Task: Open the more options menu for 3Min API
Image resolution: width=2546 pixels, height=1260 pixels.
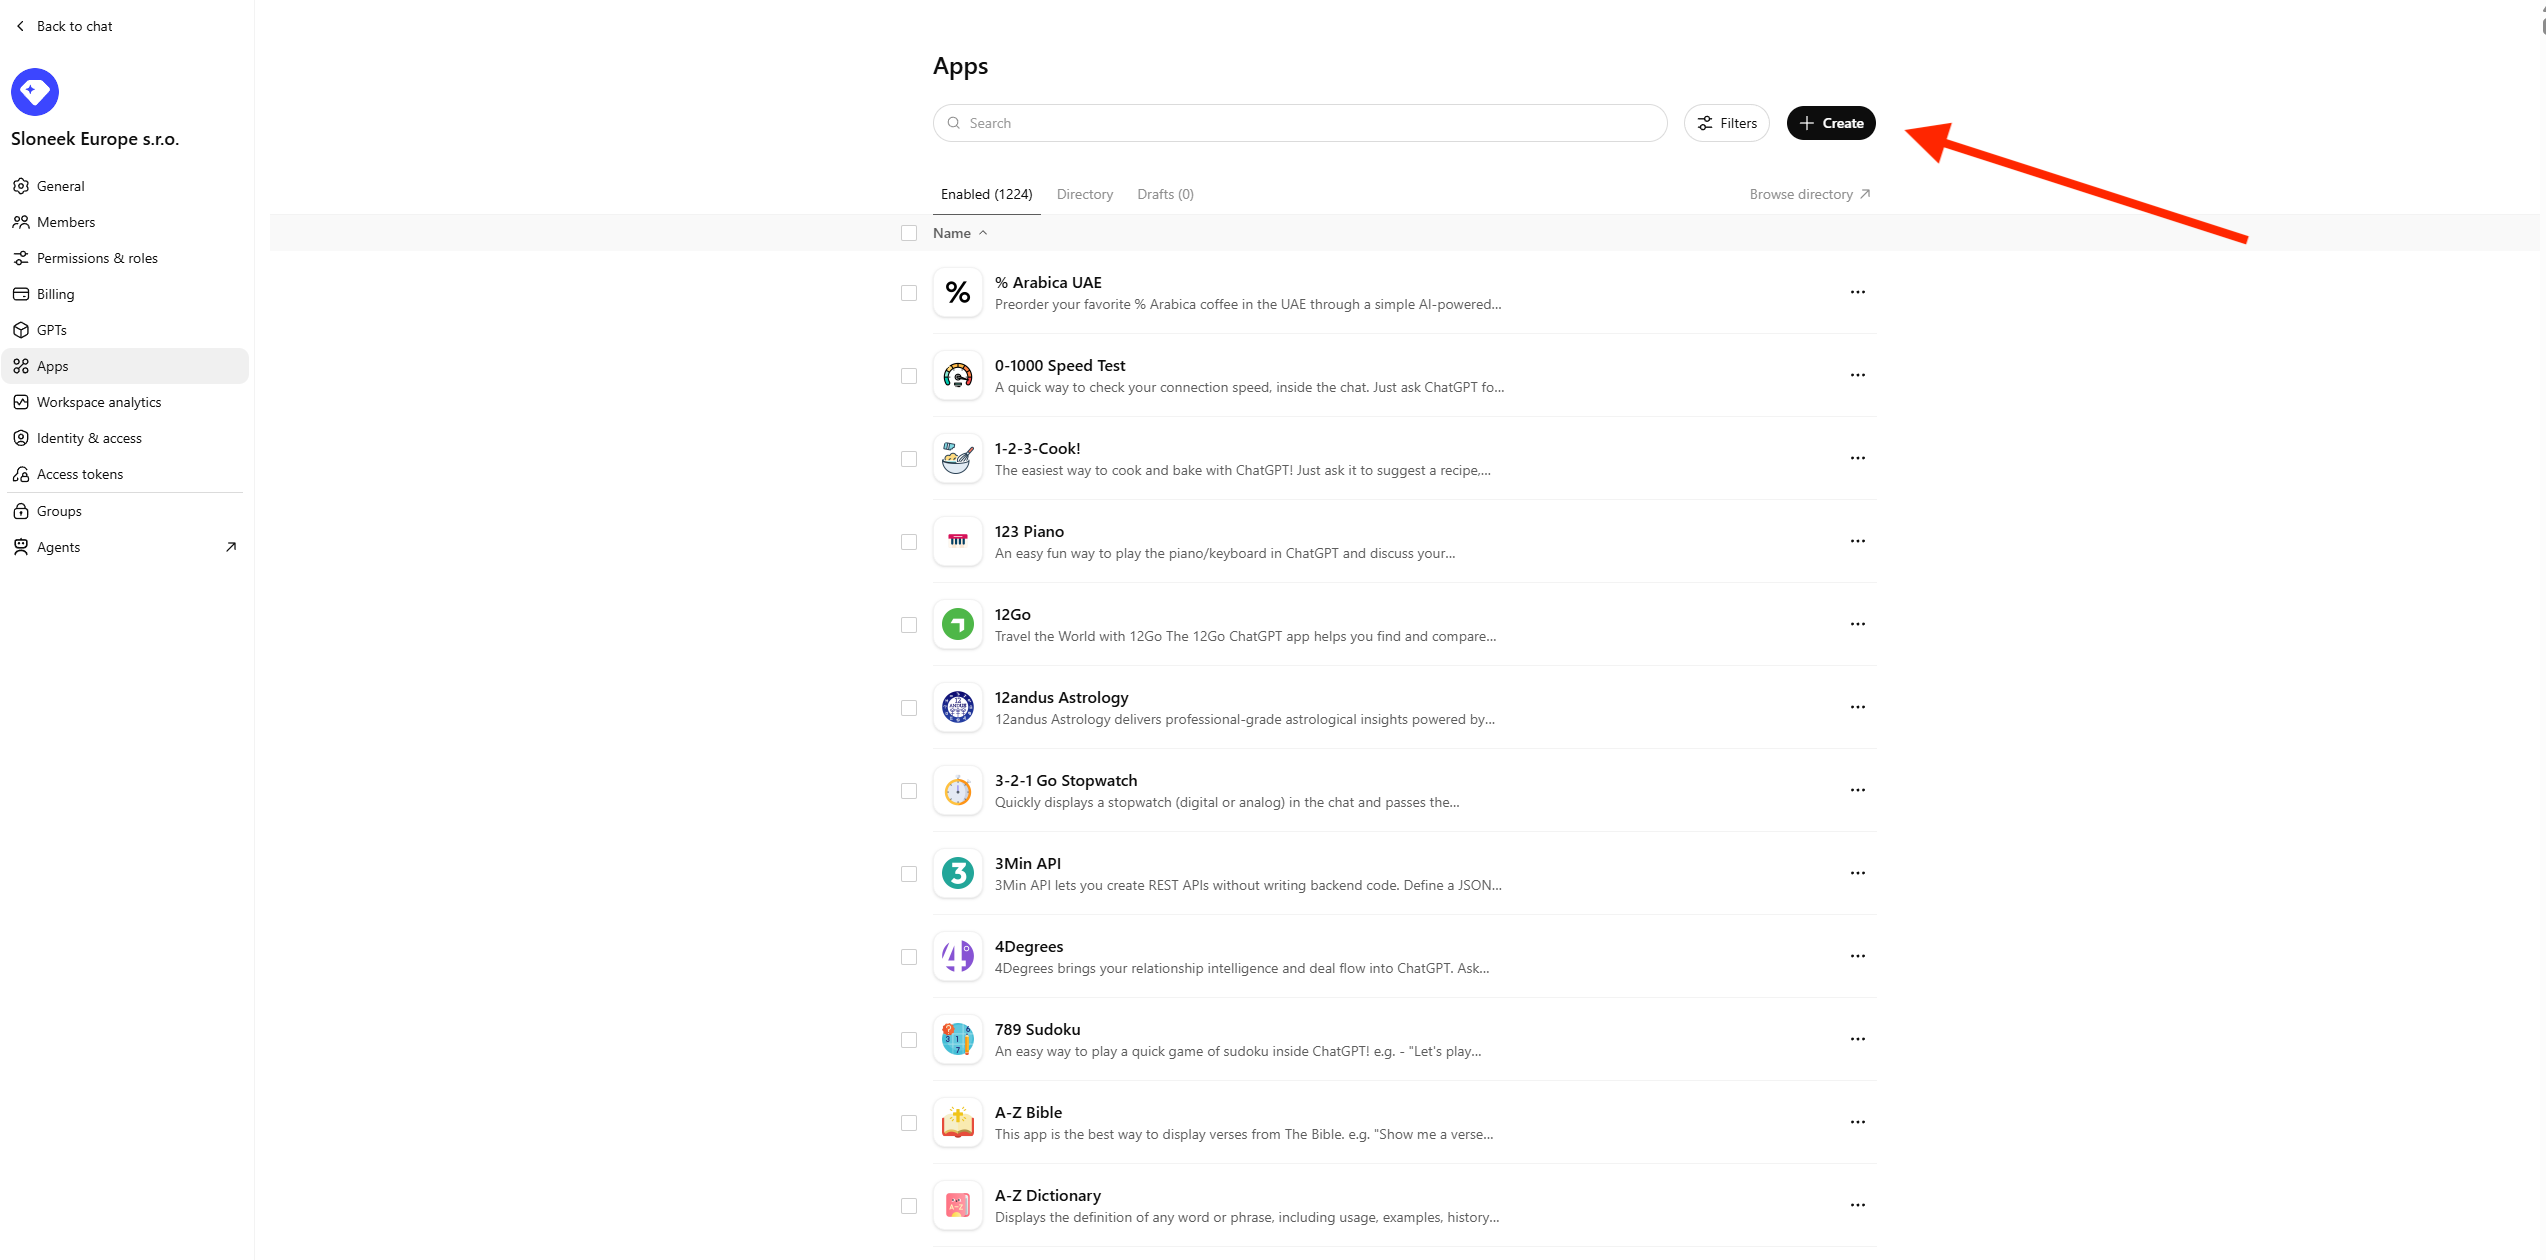Action: [1858, 873]
